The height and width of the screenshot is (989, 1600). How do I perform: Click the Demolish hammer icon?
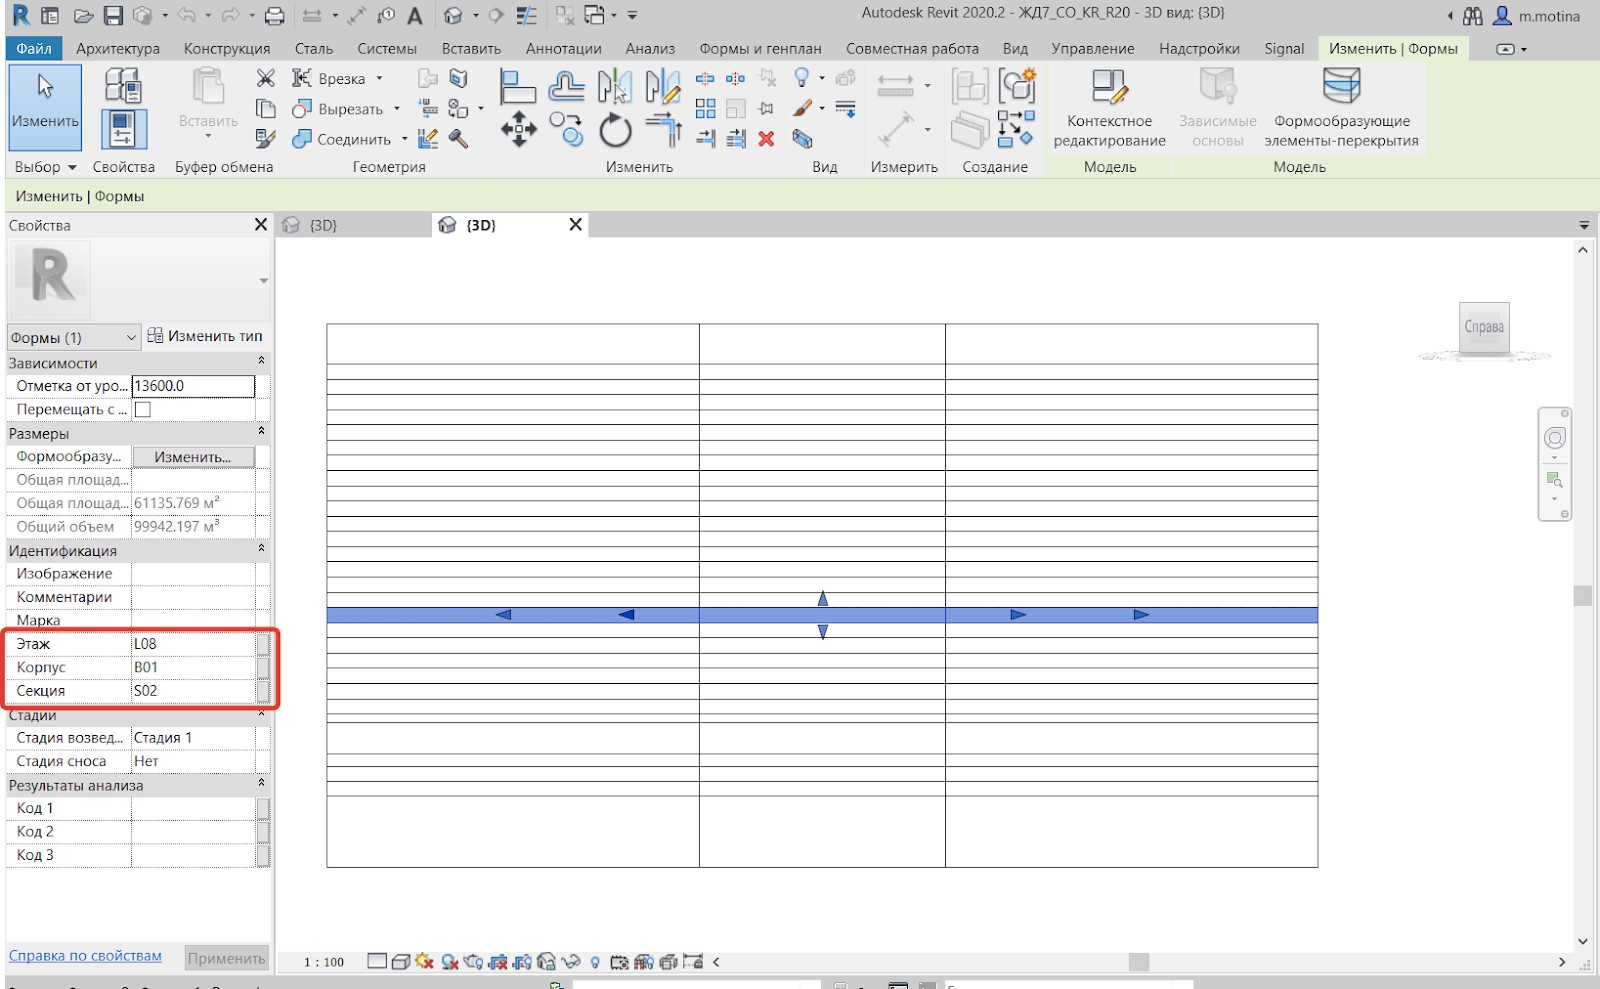459,139
